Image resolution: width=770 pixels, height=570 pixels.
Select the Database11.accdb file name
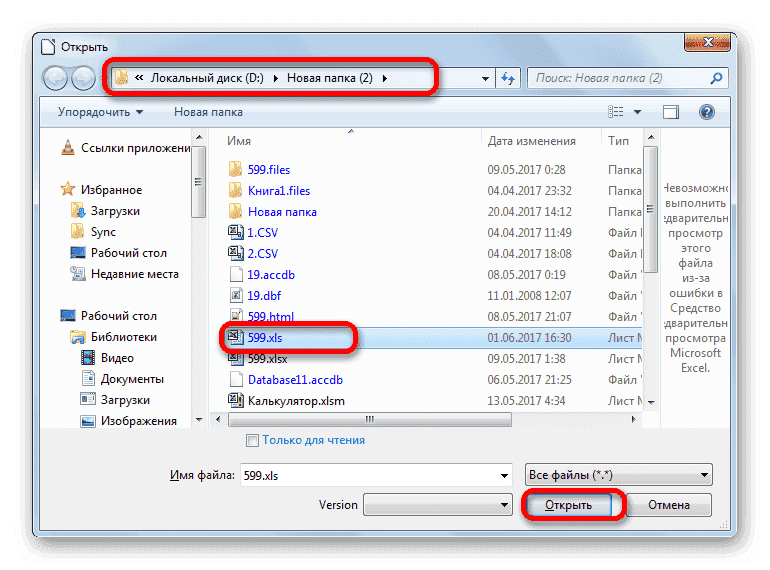(295, 380)
